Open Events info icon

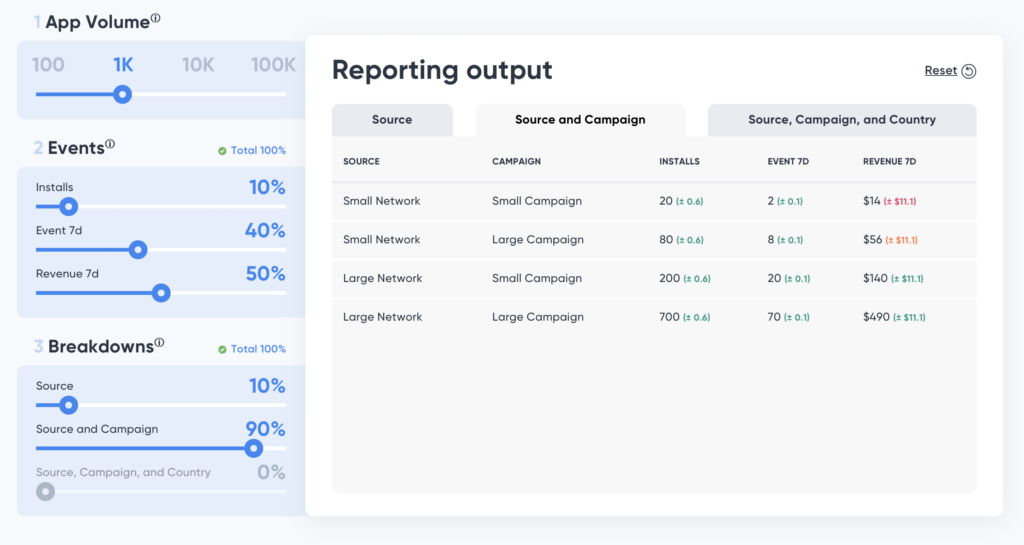110,144
